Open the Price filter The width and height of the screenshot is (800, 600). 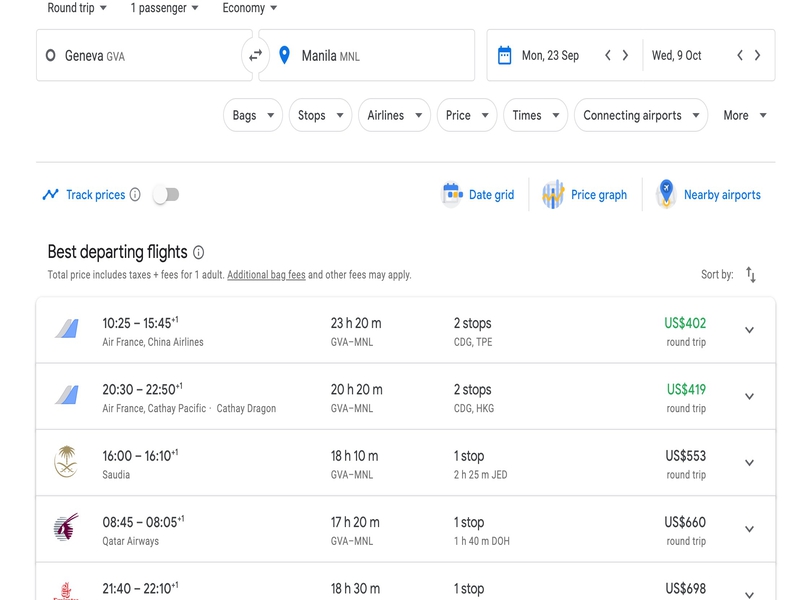(x=467, y=115)
